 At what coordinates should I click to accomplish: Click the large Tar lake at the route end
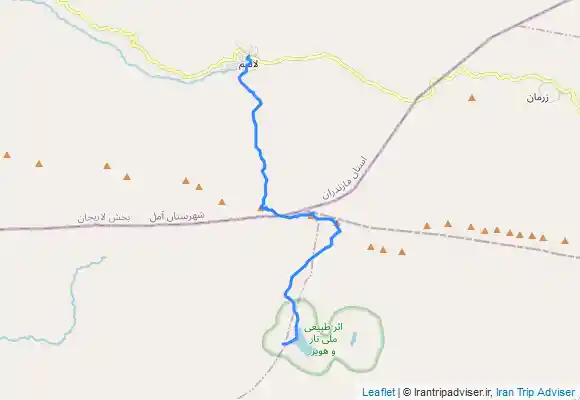point(303,346)
